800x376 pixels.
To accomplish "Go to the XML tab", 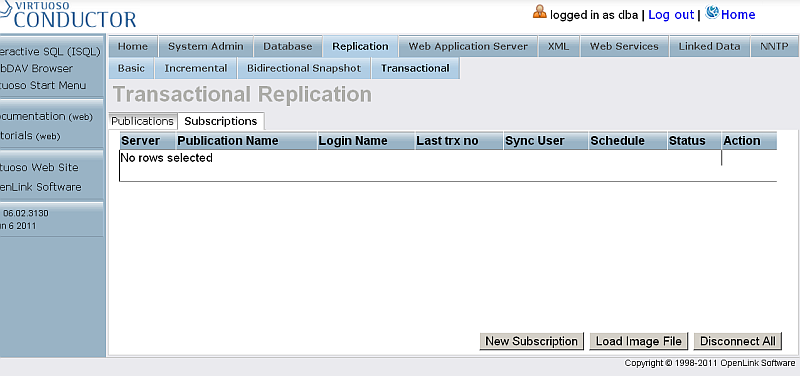I will (559, 46).
